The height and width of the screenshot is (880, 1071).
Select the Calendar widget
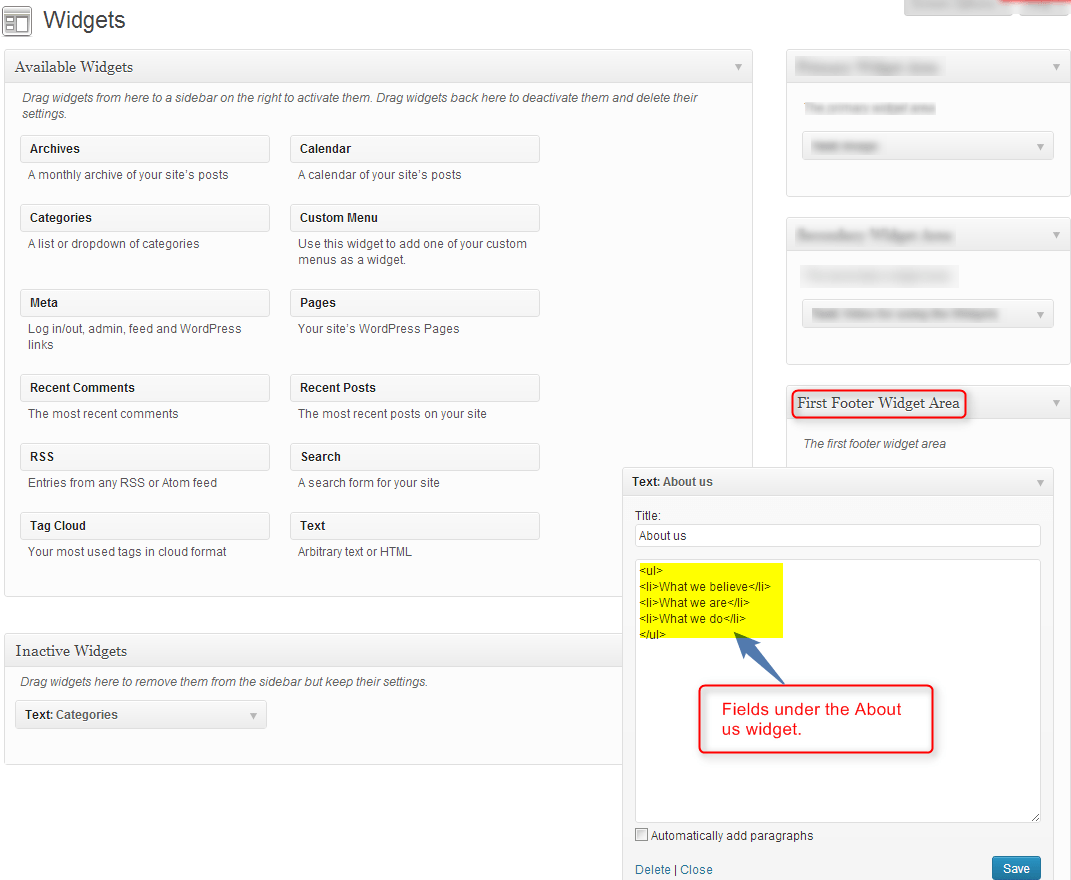(415, 149)
